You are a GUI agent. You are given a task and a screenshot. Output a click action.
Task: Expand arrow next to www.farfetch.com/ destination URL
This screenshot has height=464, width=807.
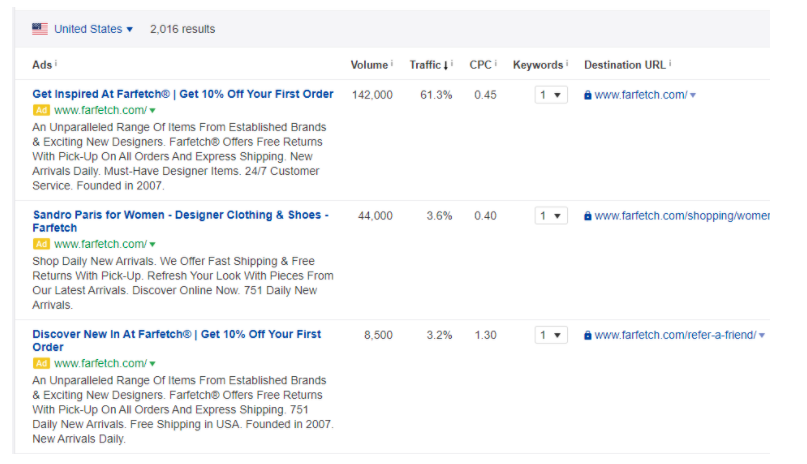[693, 95]
